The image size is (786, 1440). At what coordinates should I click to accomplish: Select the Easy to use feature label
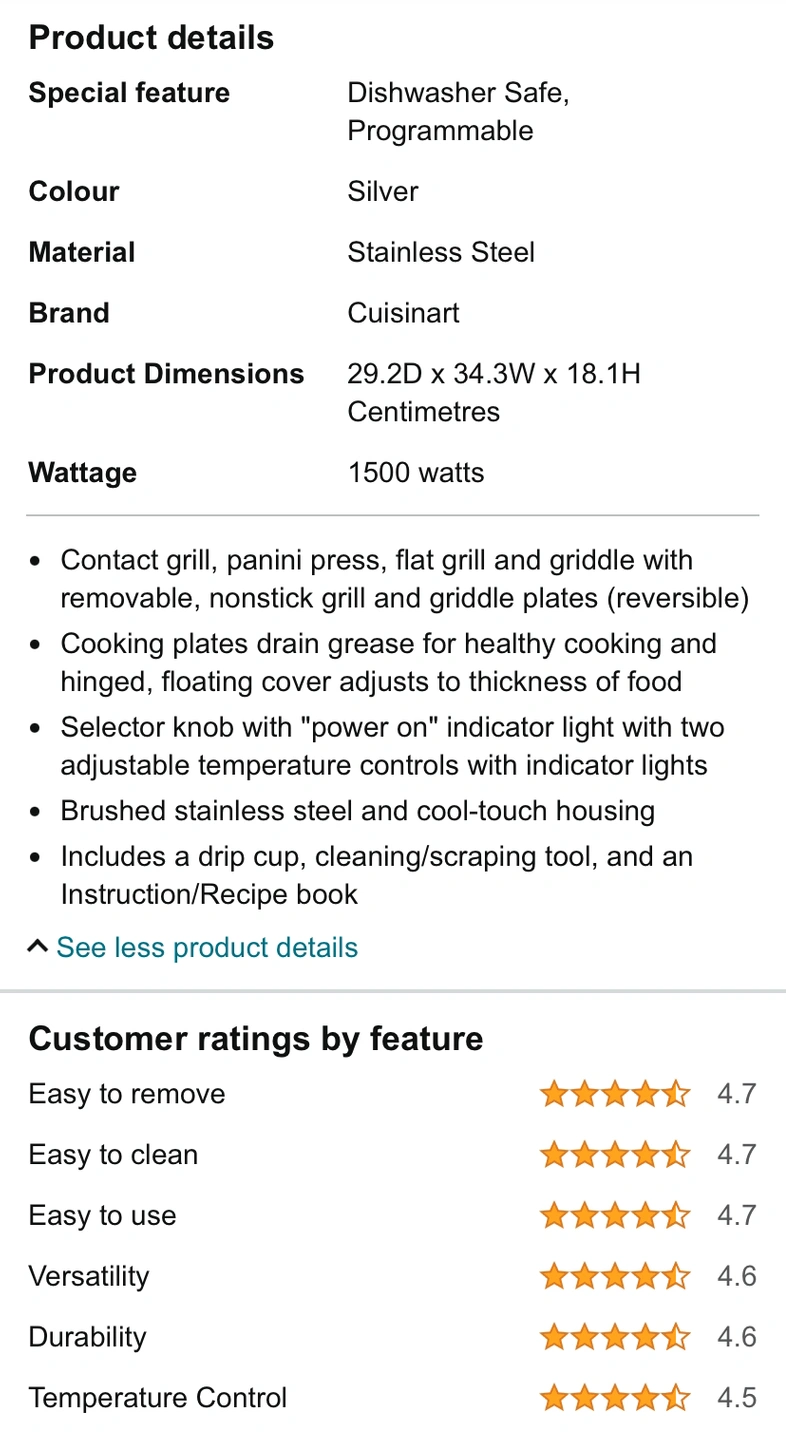click(x=102, y=1216)
